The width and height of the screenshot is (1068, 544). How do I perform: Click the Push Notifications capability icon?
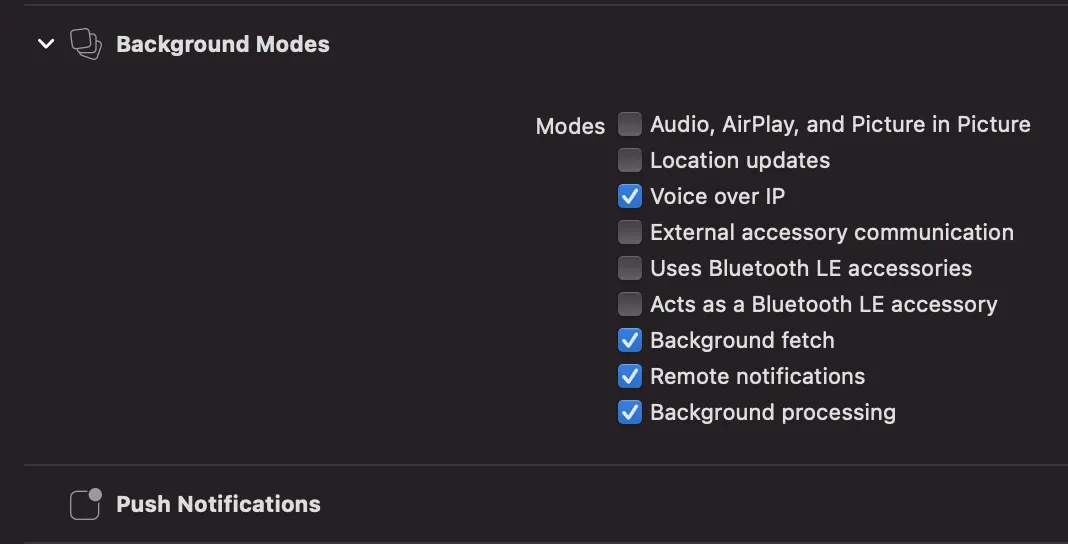coord(85,504)
